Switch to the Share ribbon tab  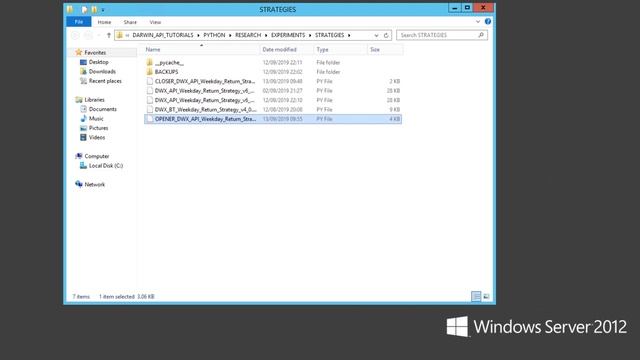click(x=130, y=22)
